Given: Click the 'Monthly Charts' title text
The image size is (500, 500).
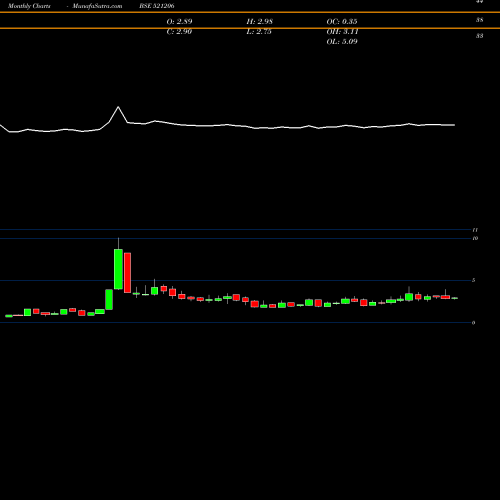Looking at the screenshot, I should [x=29, y=6].
